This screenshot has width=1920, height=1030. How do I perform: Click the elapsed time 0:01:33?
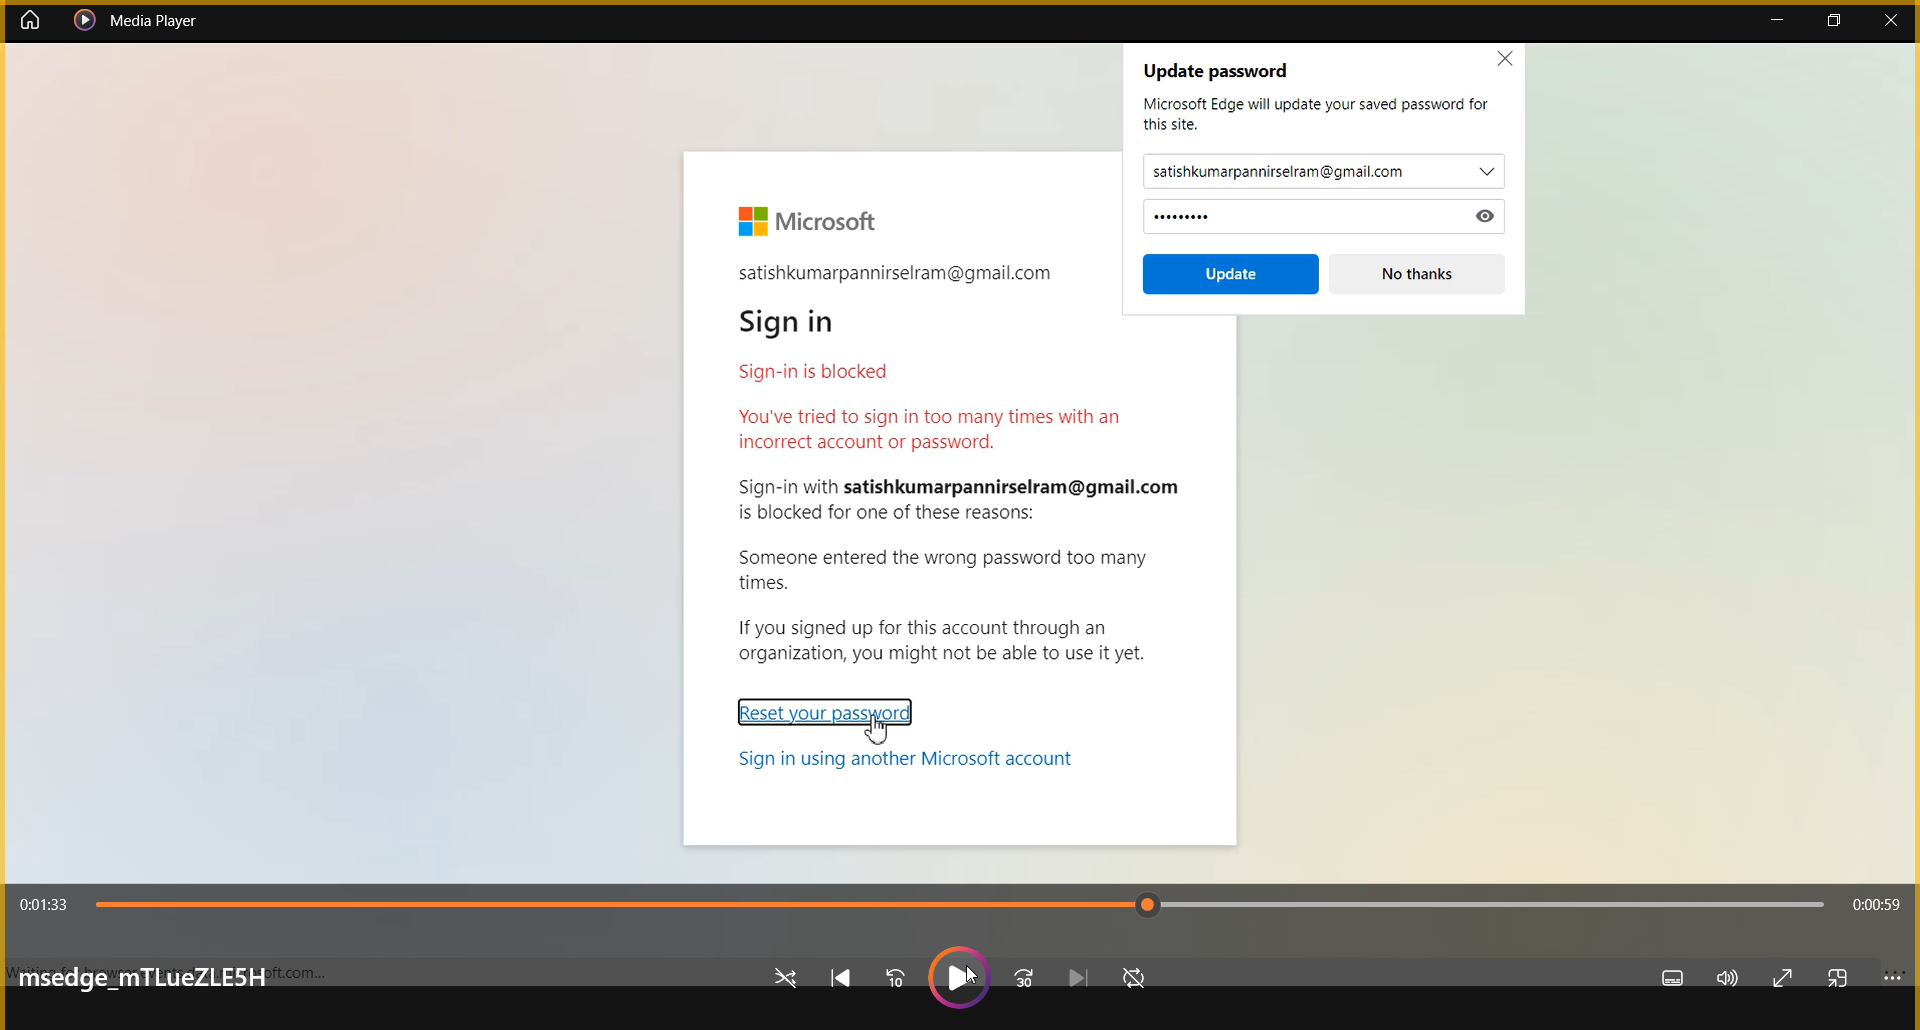coord(43,905)
